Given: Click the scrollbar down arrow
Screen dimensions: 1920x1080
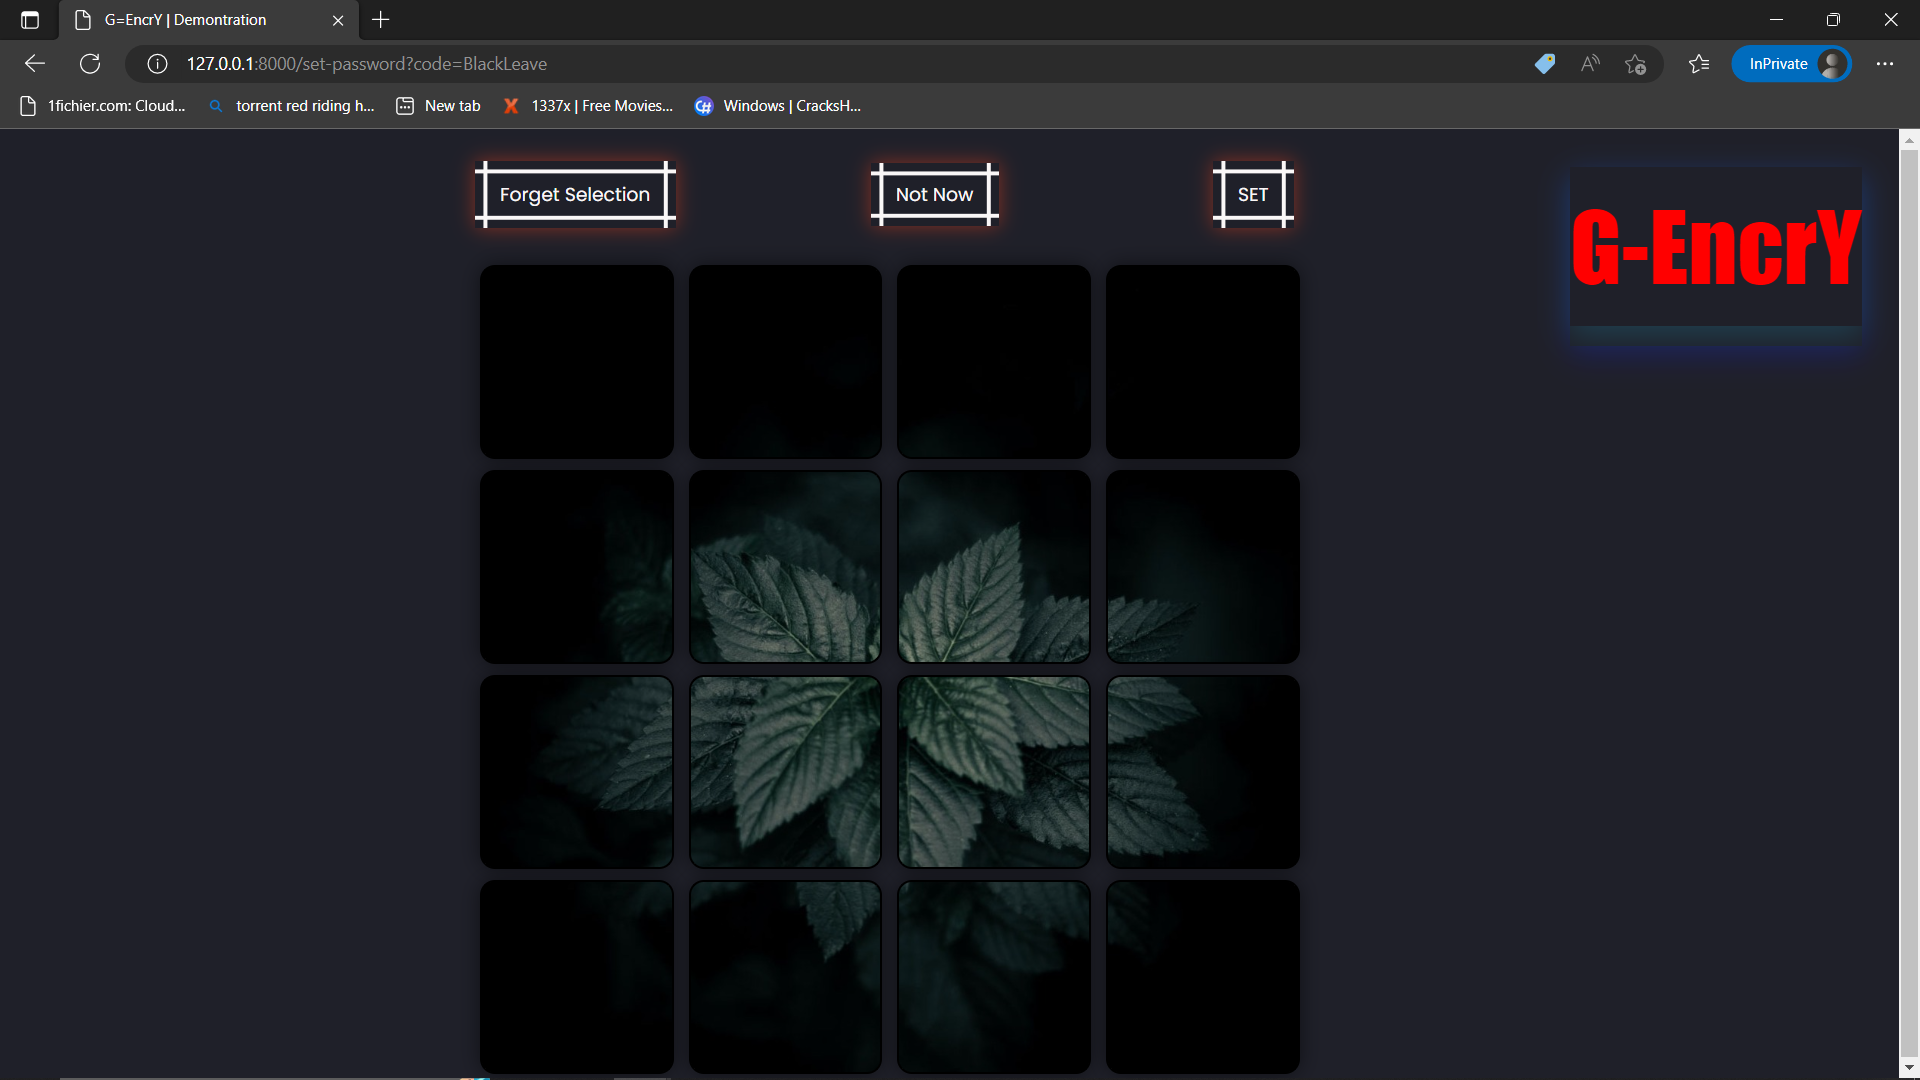Looking at the screenshot, I should point(1909,1068).
